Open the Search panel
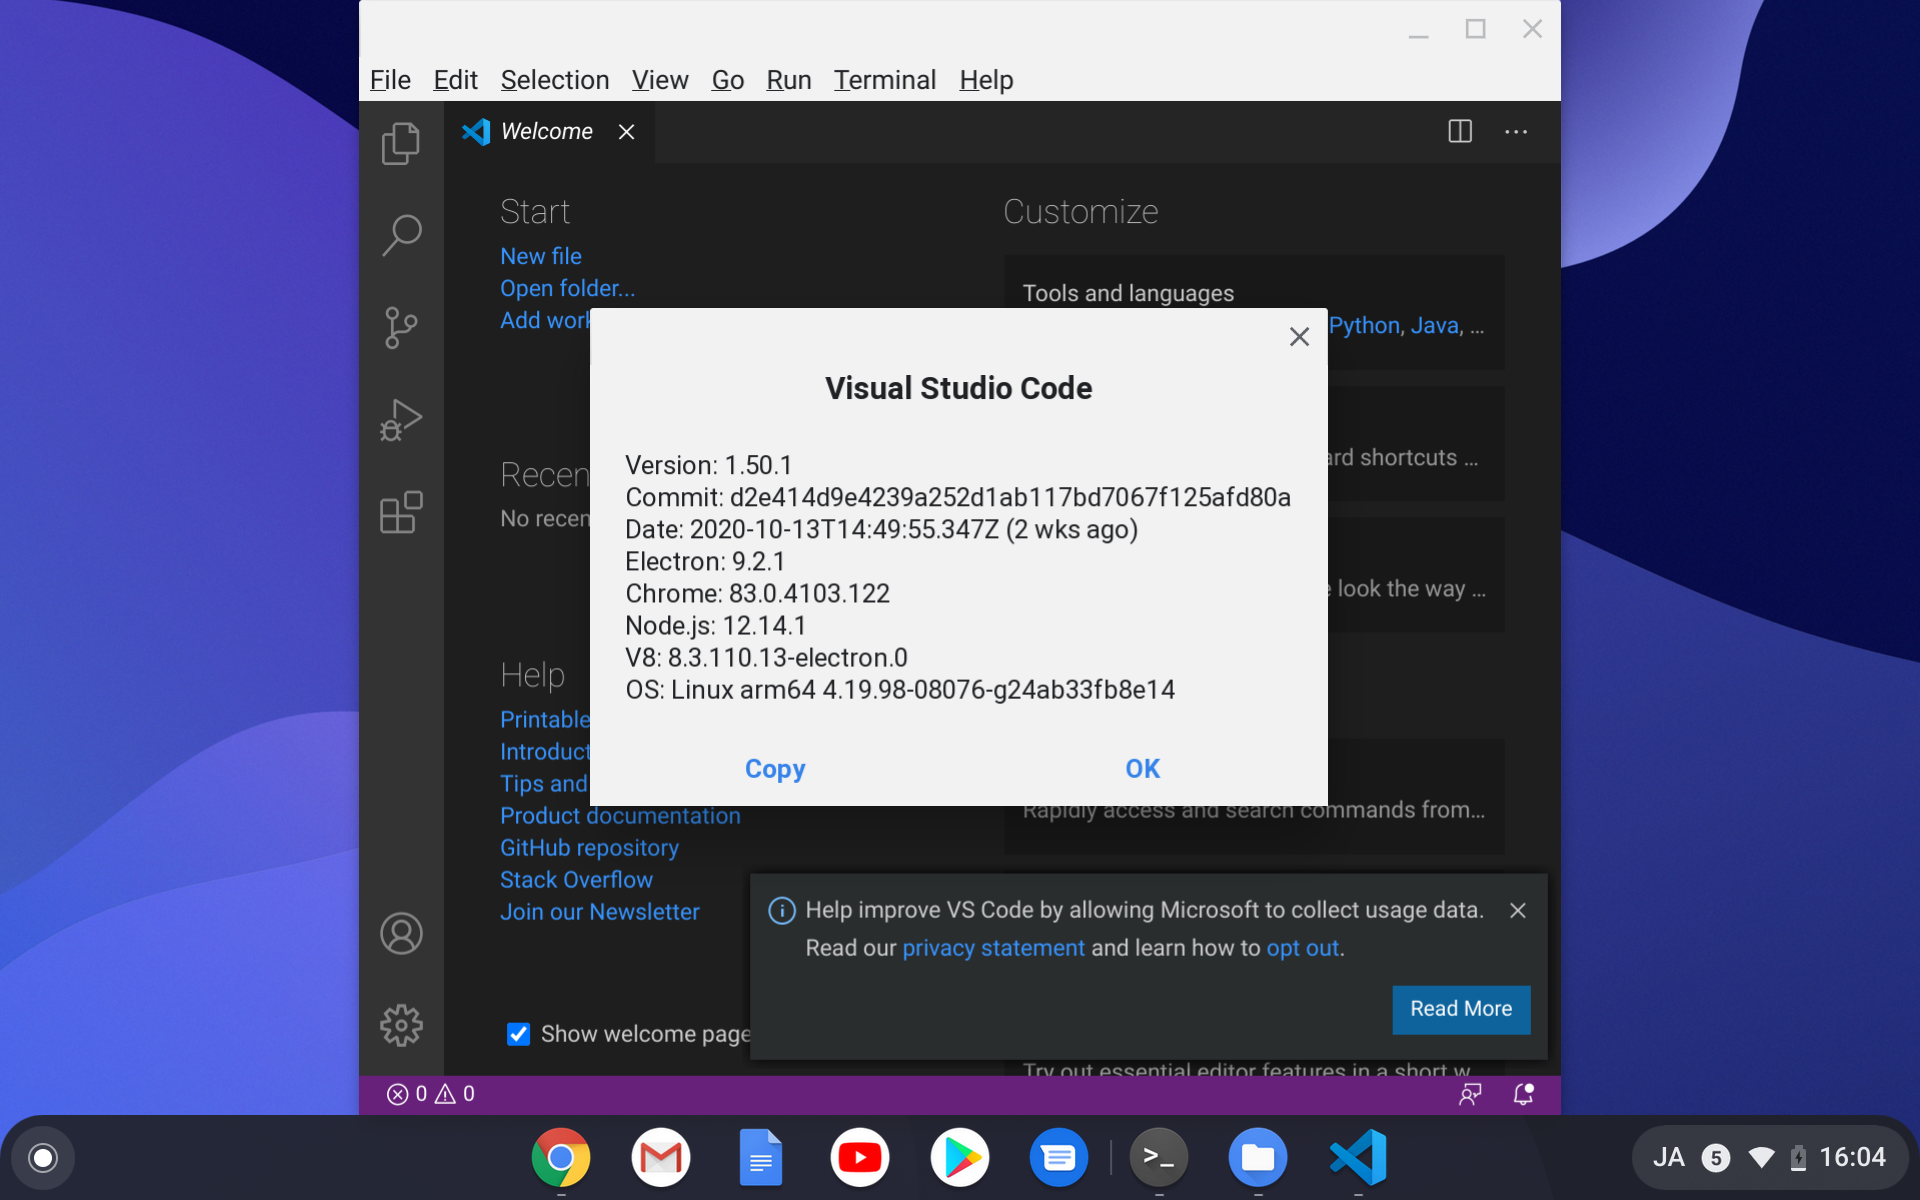Image resolution: width=1920 pixels, height=1200 pixels. [401, 233]
